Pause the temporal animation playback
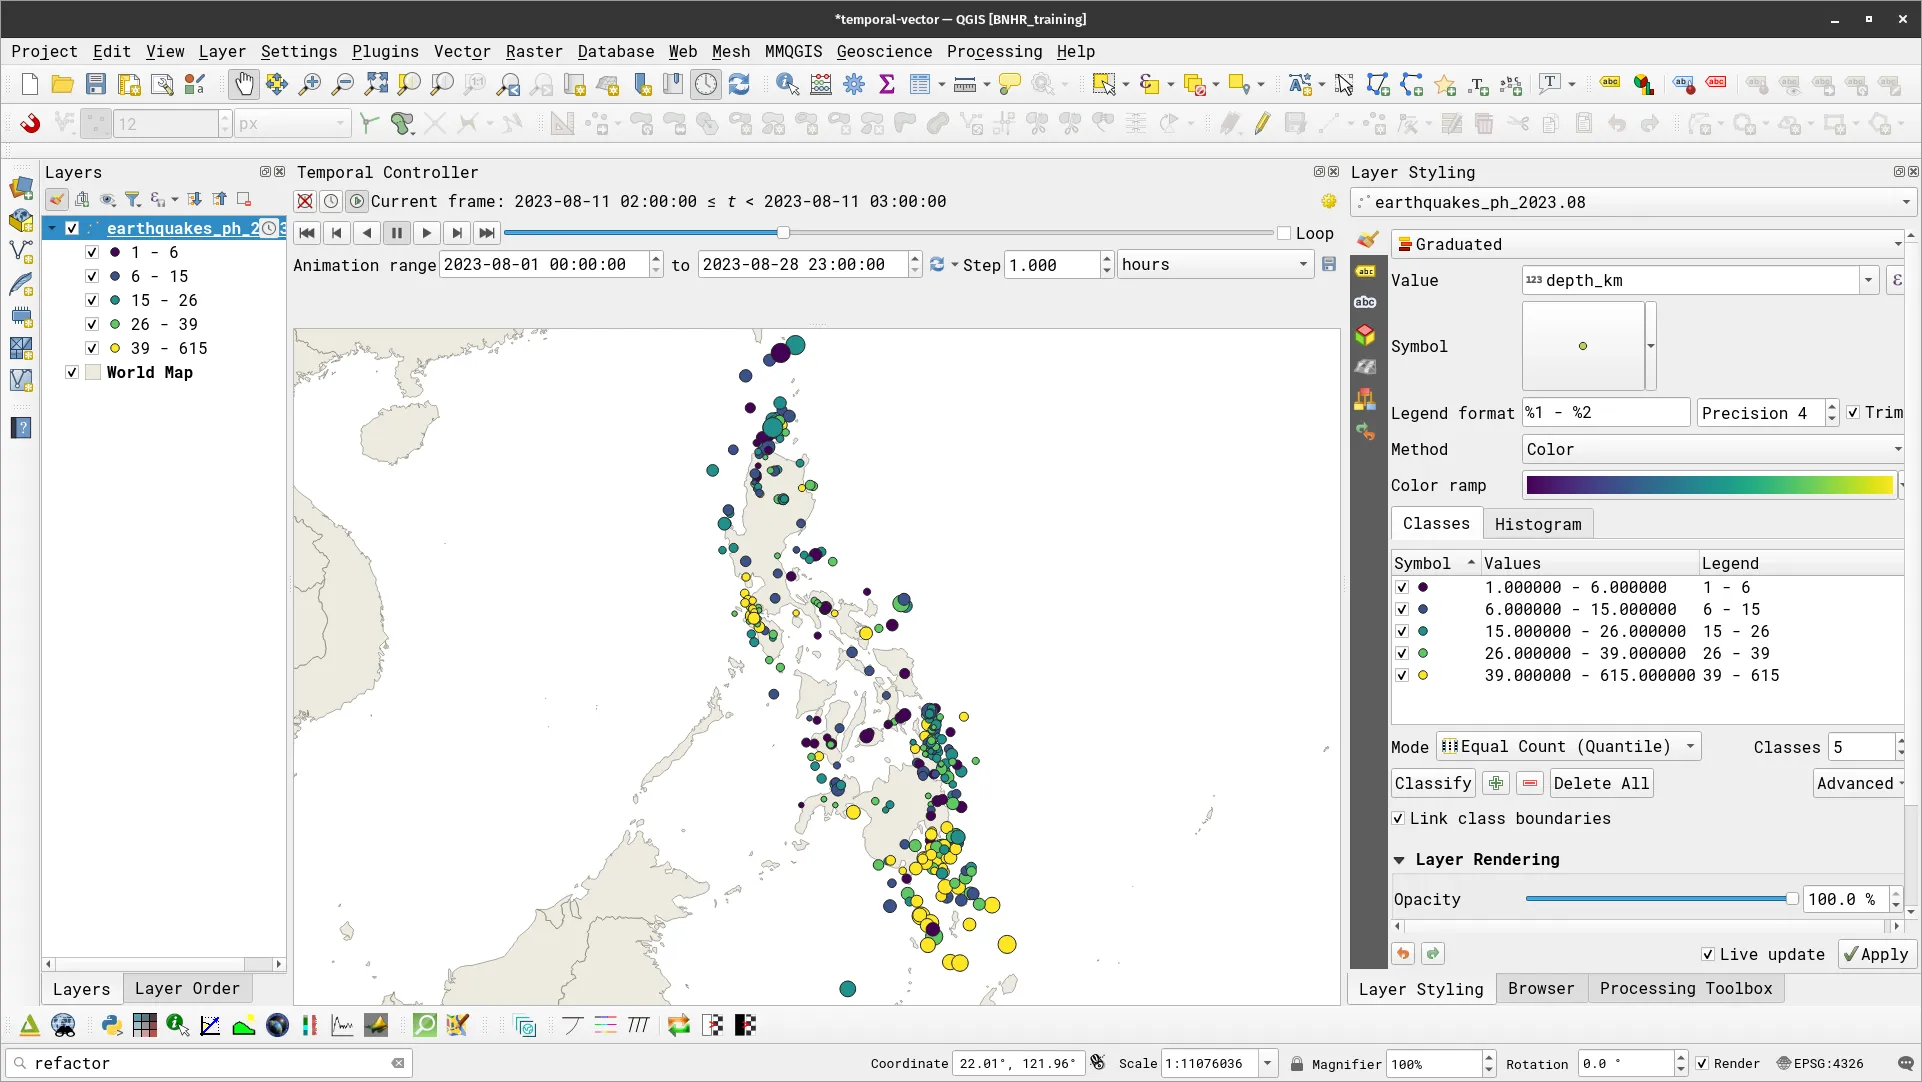 click(x=396, y=232)
